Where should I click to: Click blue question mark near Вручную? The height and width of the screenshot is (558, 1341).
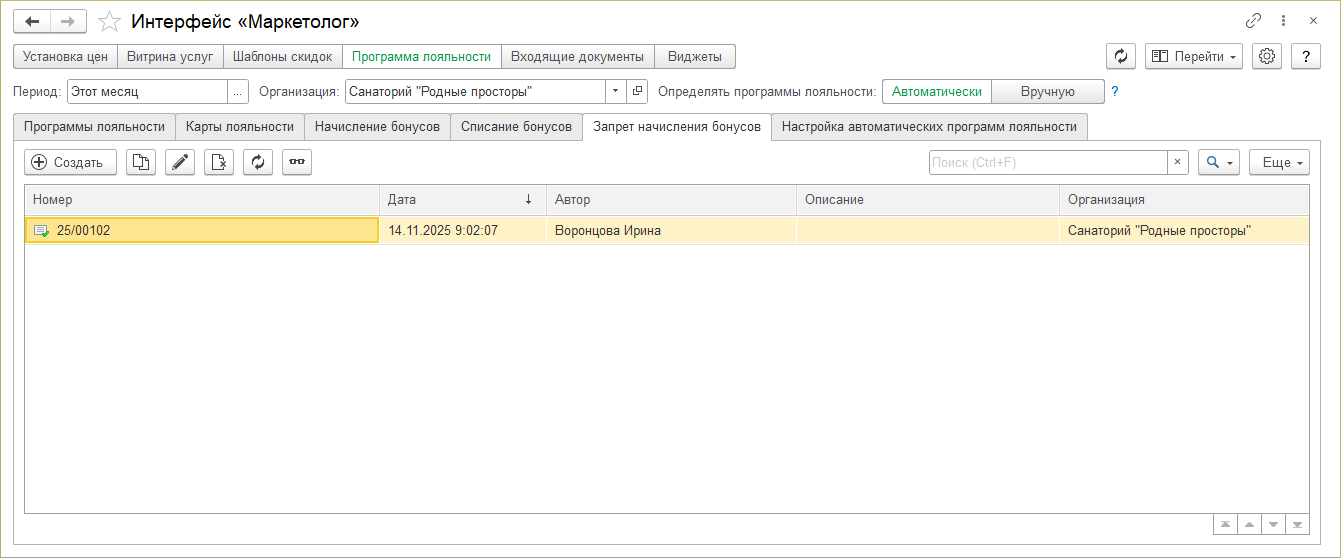point(1115,91)
